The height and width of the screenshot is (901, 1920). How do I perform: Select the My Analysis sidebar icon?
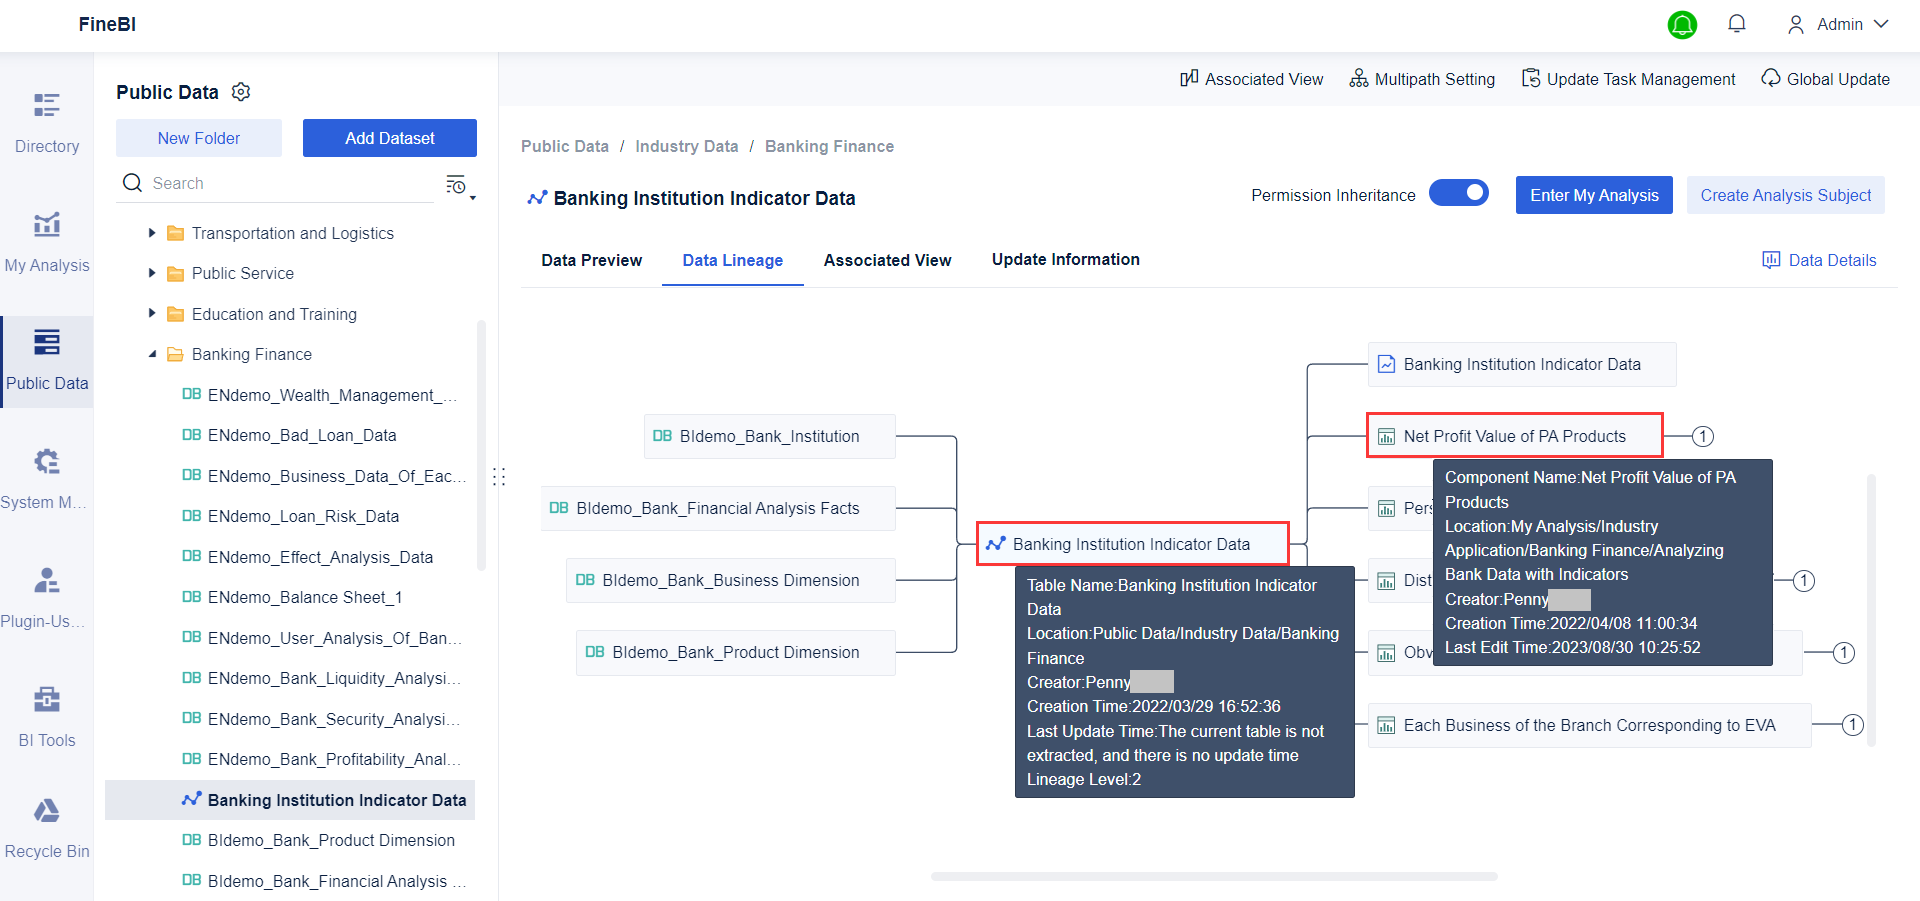coord(46,239)
